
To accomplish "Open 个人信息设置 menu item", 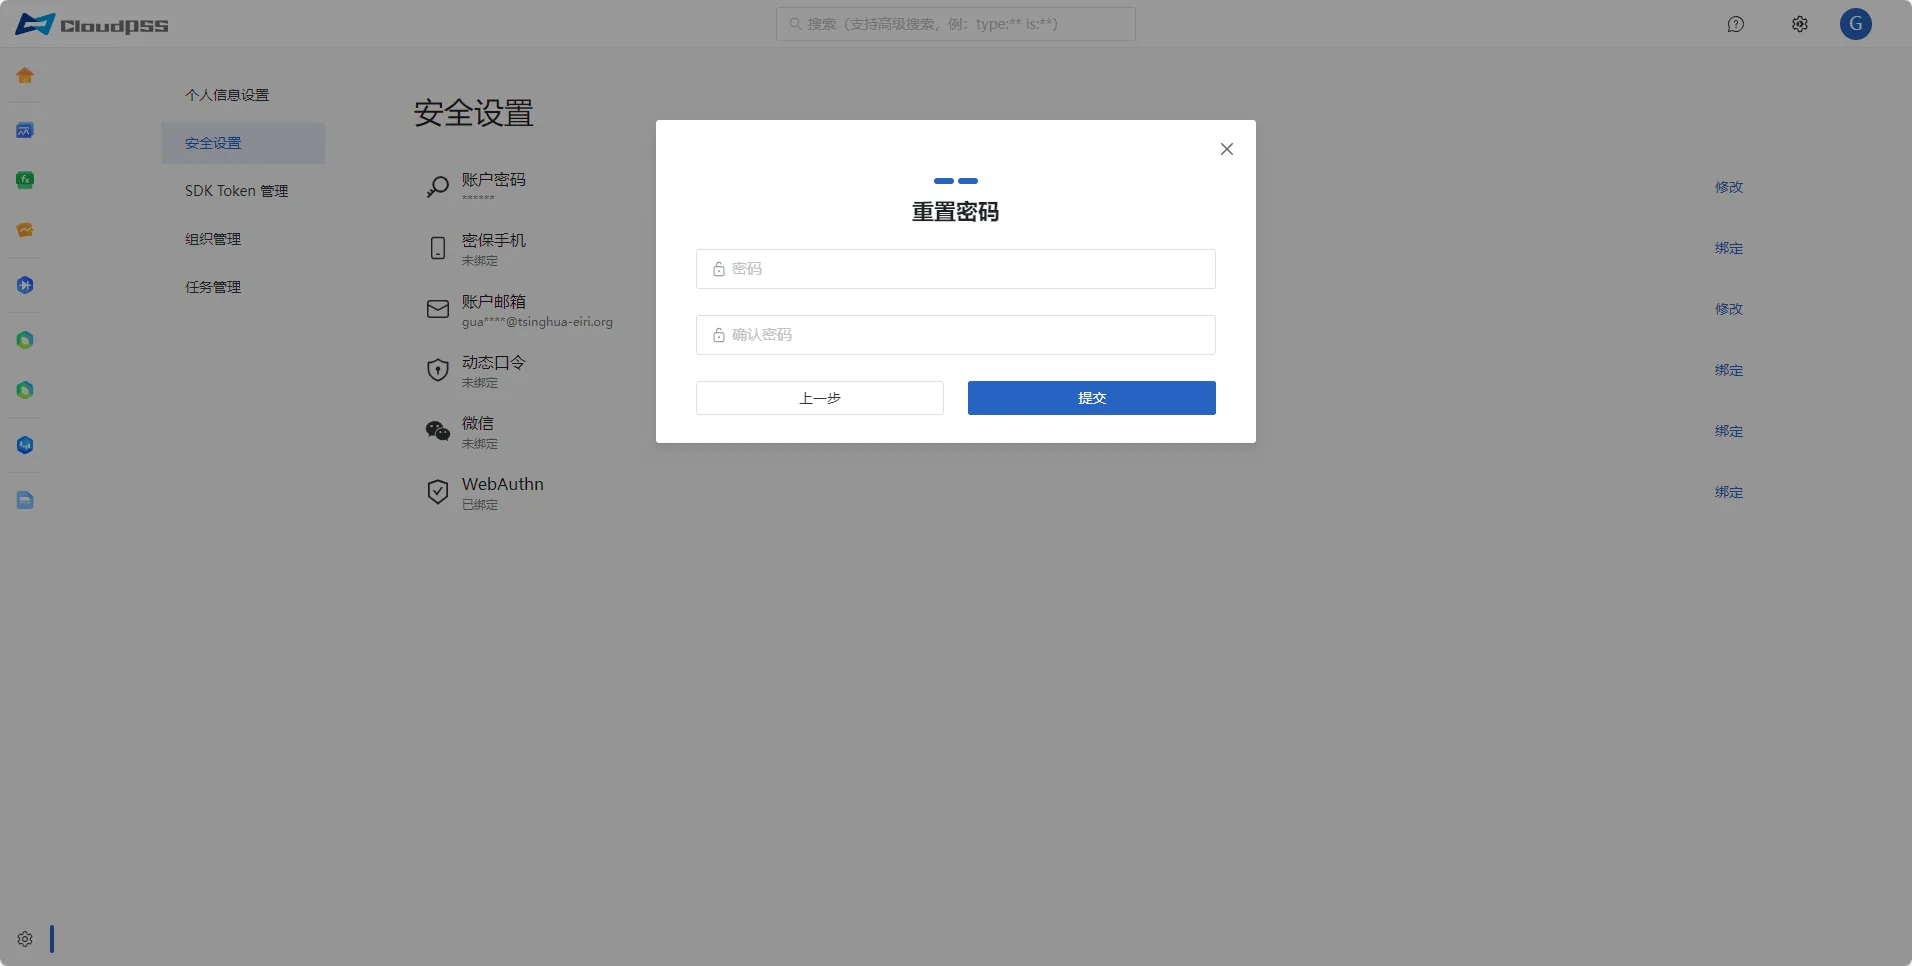I will coord(243,95).
